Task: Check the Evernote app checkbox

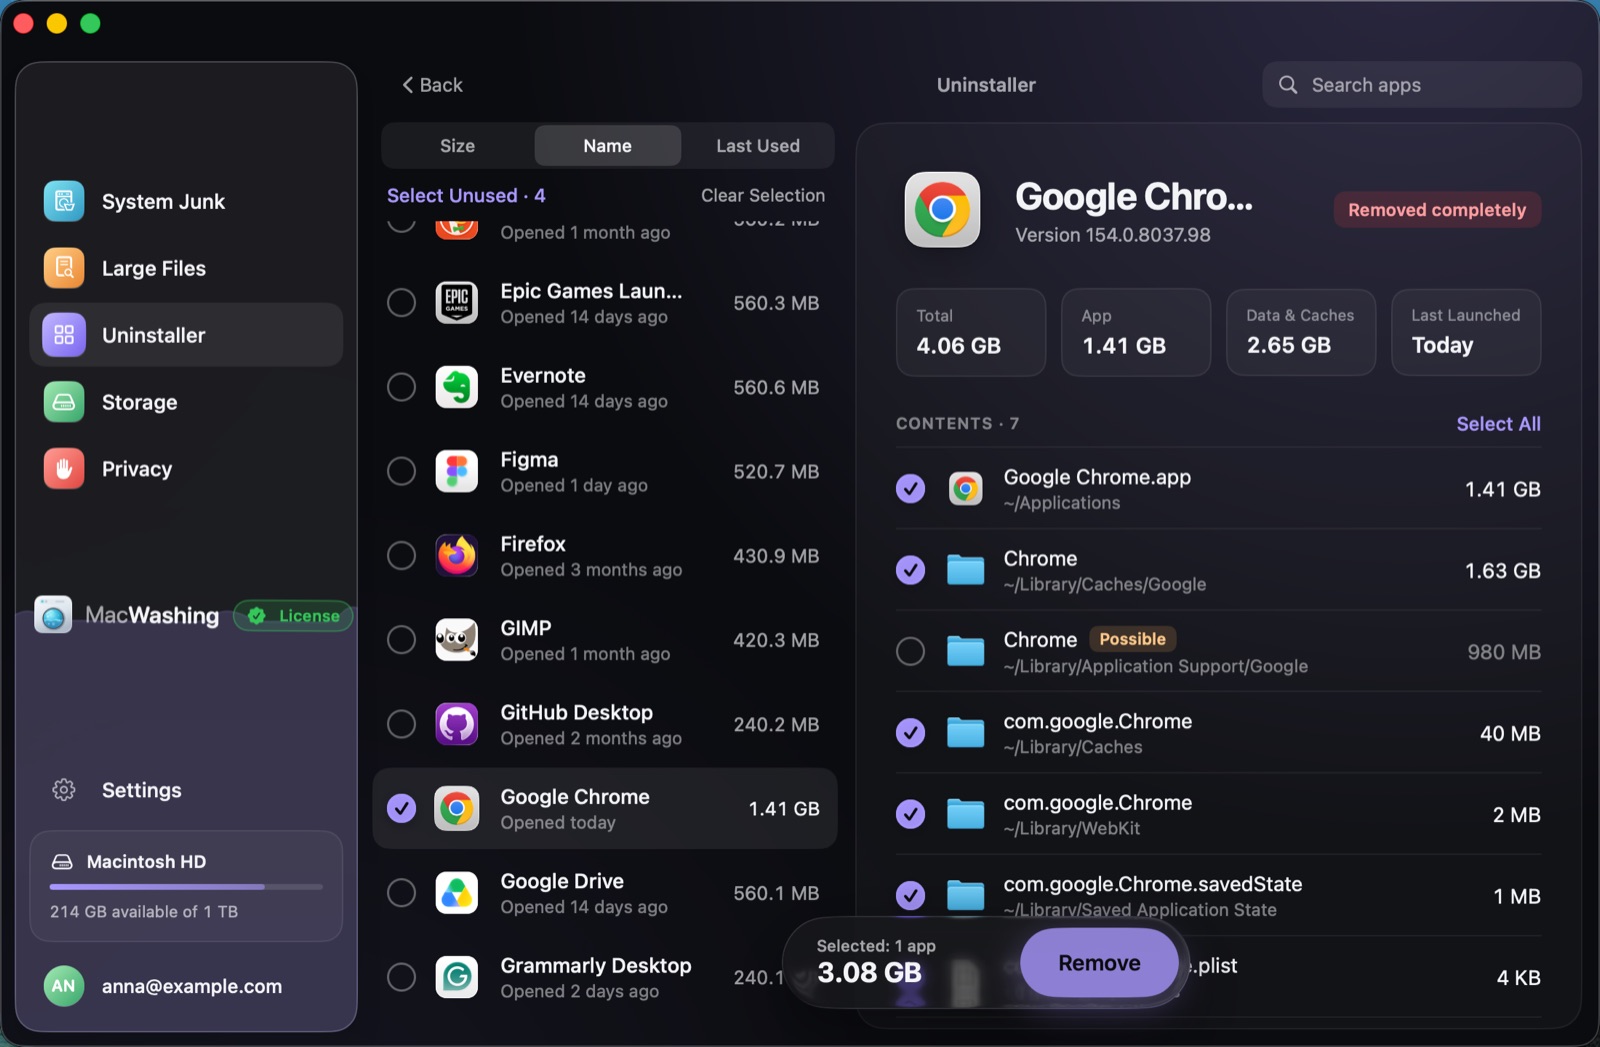Action: [401, 387]
